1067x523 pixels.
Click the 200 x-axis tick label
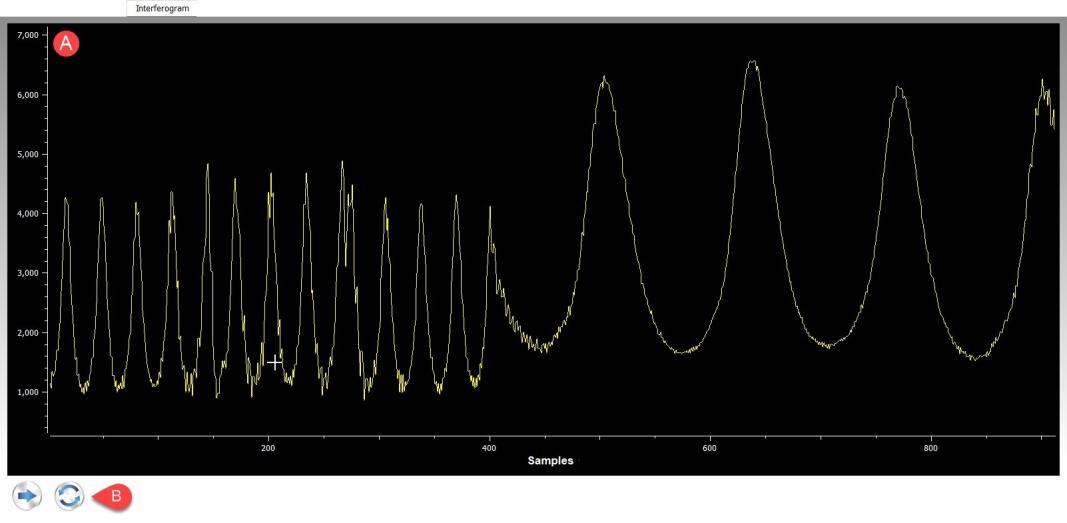coord(268,449)
